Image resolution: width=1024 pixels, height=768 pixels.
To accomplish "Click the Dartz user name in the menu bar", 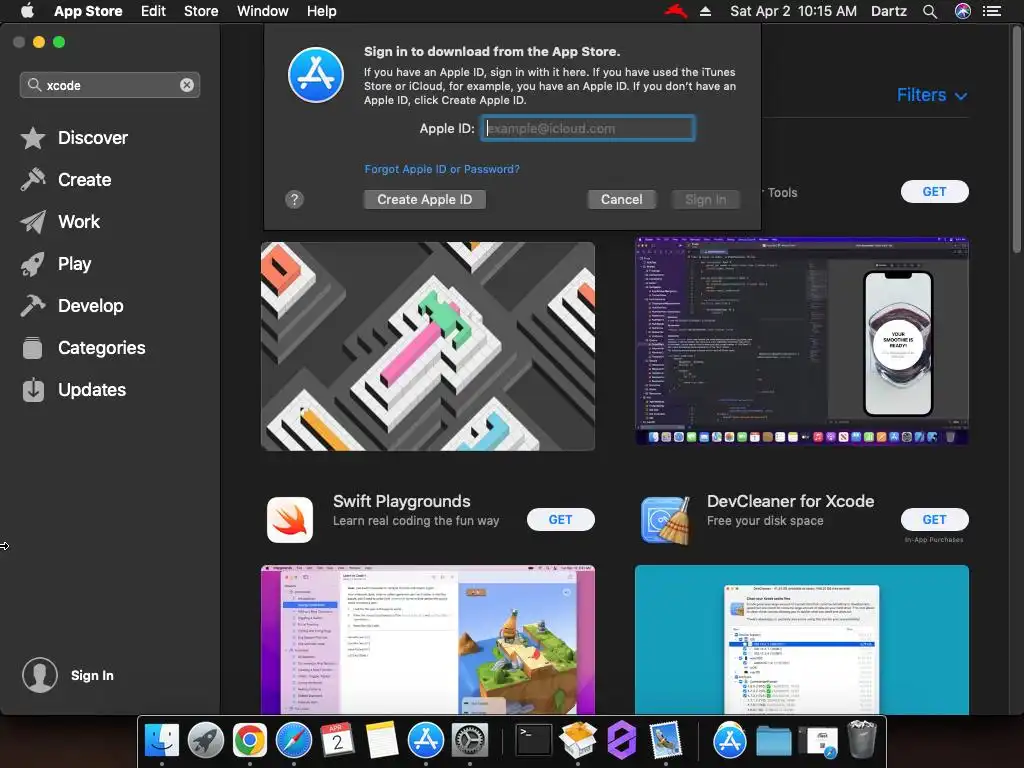I will pyautogui.click(x=889, y=11).
